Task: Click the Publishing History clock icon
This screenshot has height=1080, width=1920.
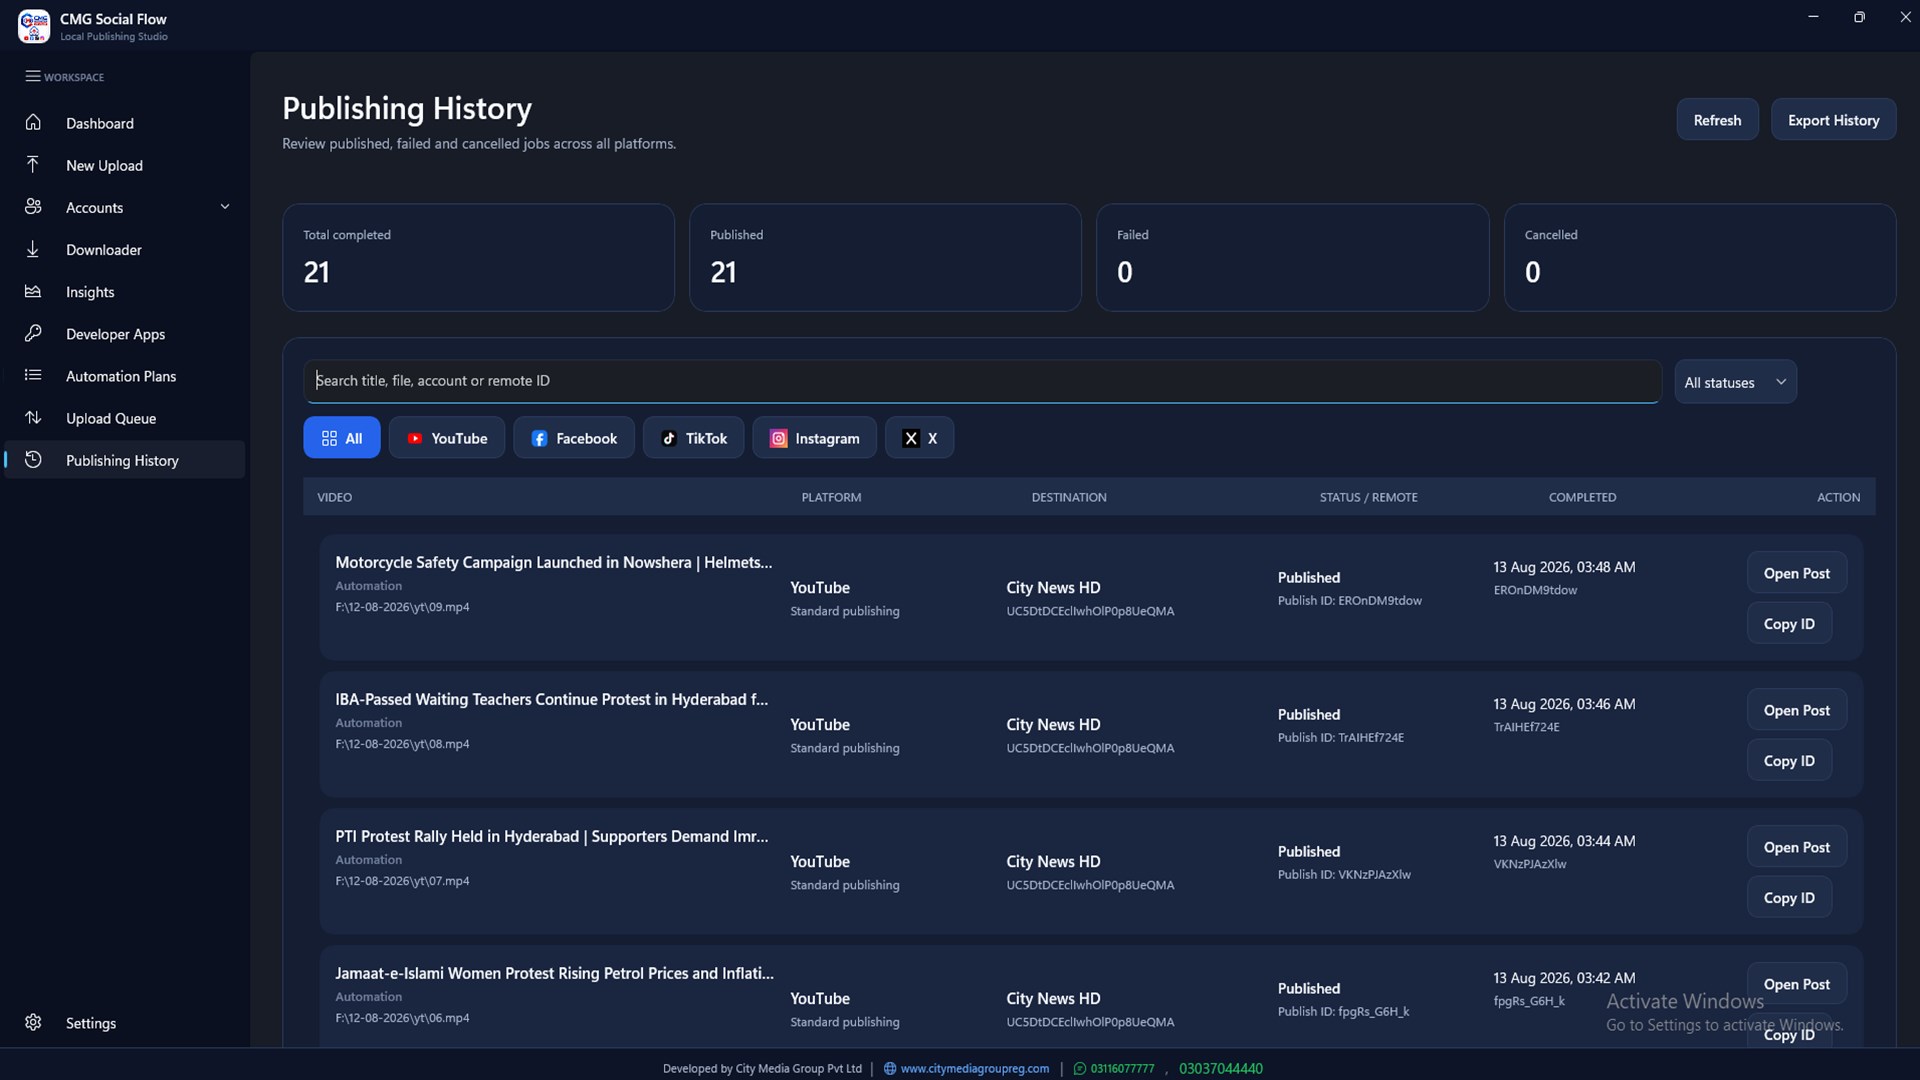Action: pos(33,459)
